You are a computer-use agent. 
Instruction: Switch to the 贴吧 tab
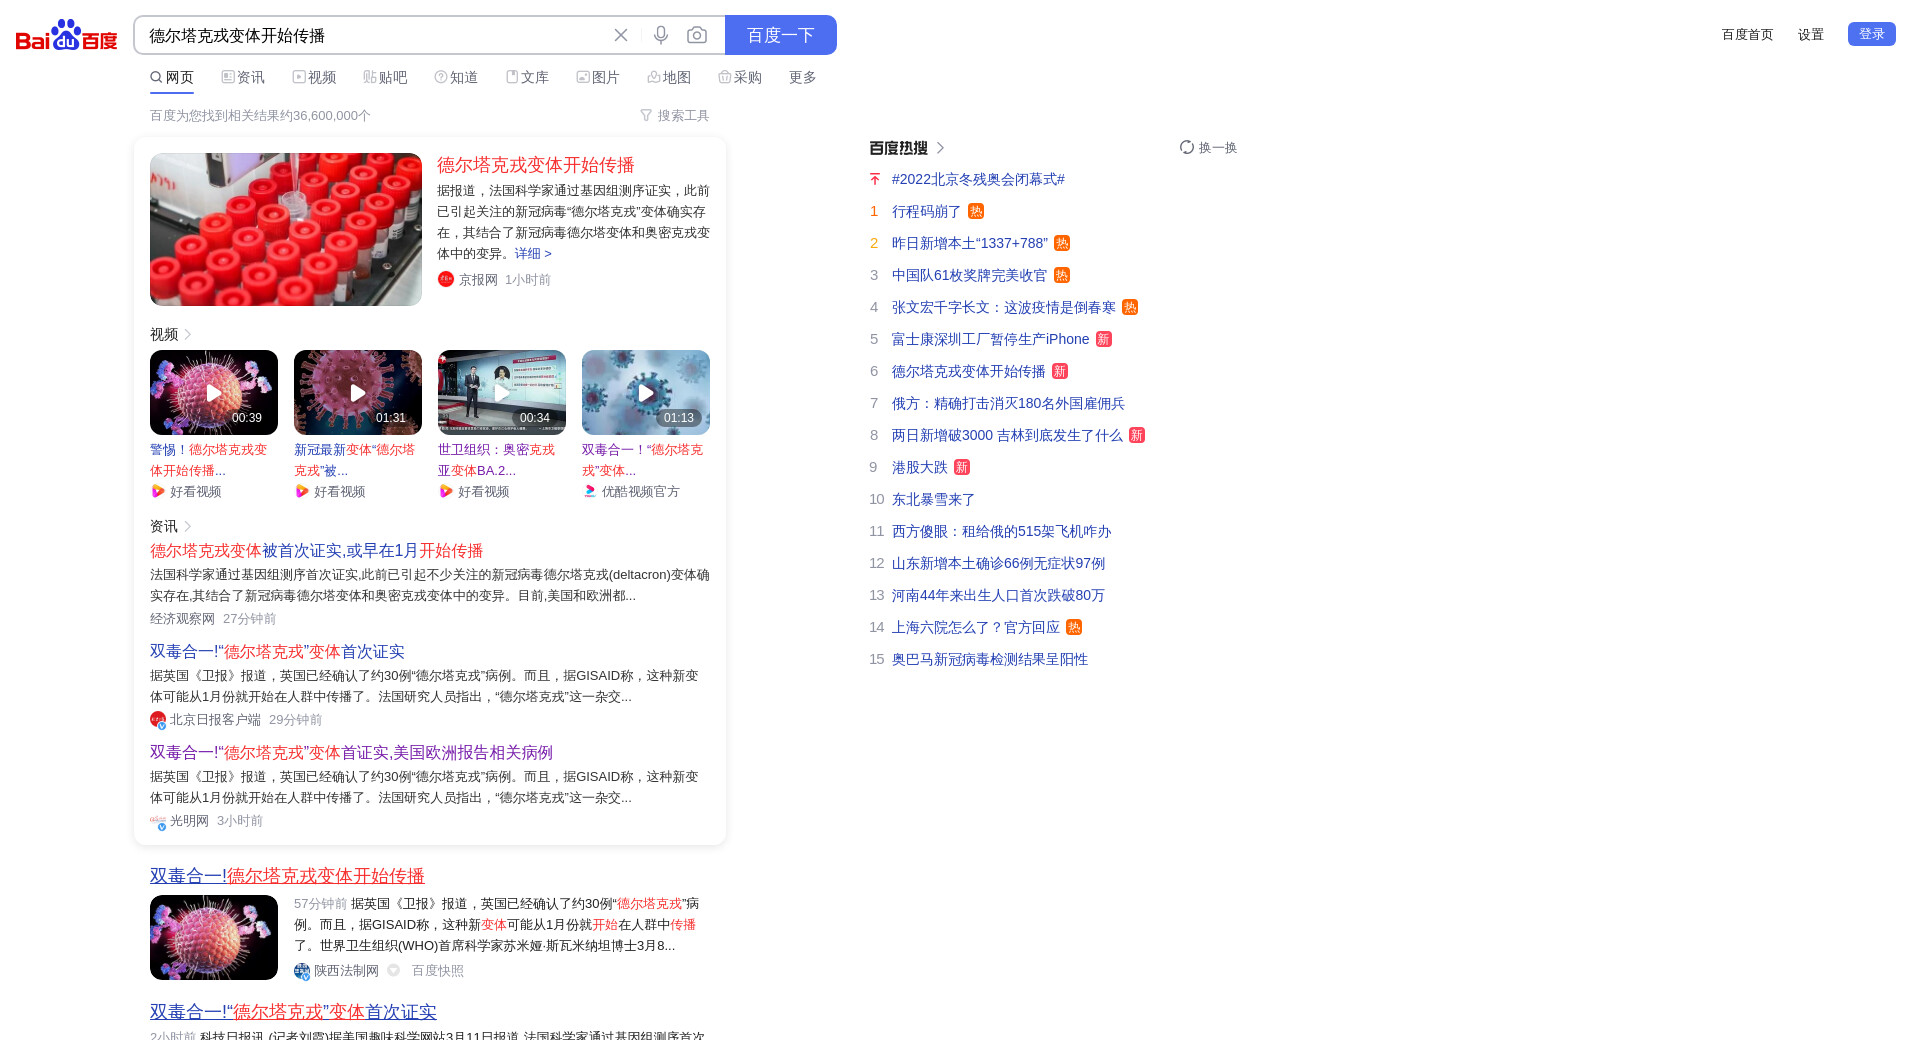385,77
